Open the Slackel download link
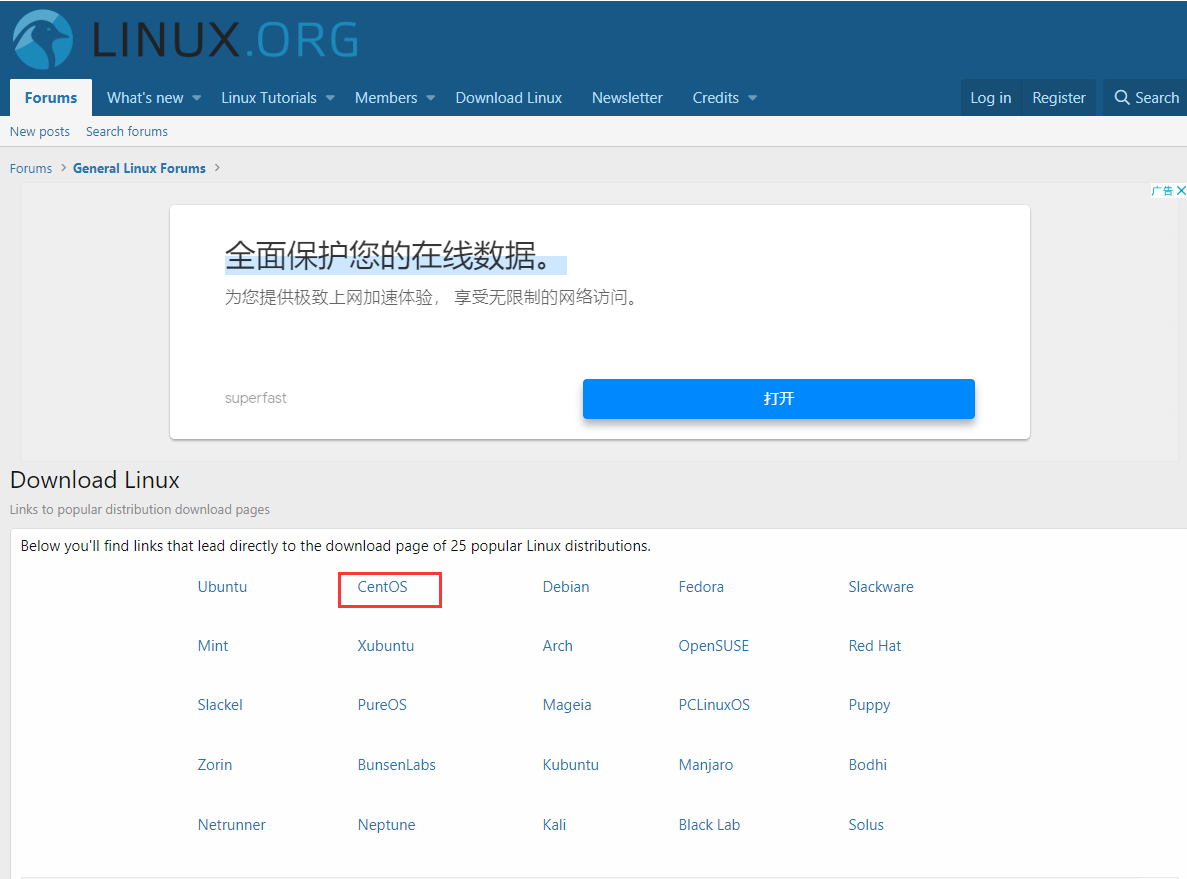This screenshot has height=879, width=1187. 220,705
